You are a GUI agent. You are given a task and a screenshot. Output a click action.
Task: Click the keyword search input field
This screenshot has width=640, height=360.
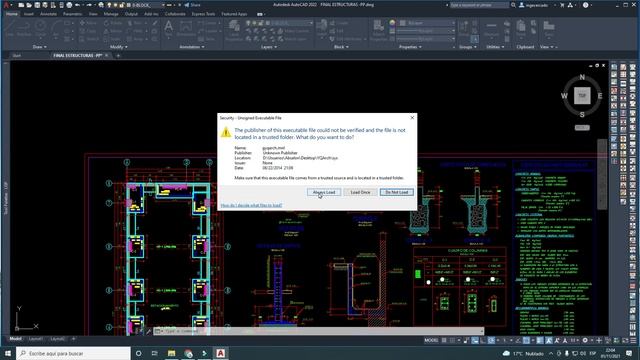tap(479, 5)
